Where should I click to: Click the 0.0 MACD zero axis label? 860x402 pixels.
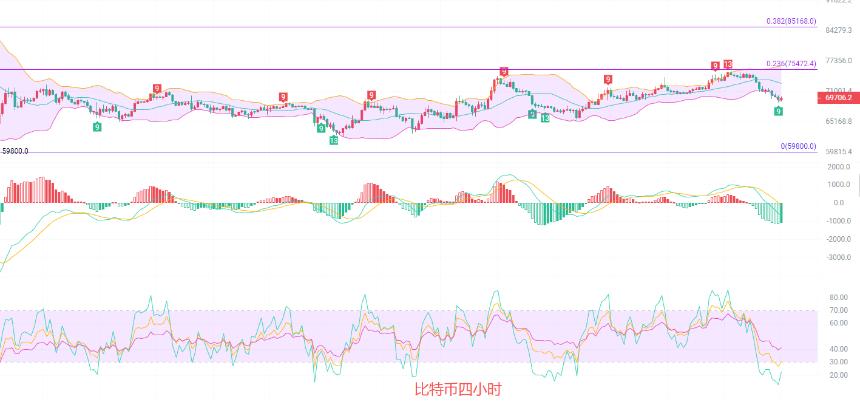click(839, 203)
